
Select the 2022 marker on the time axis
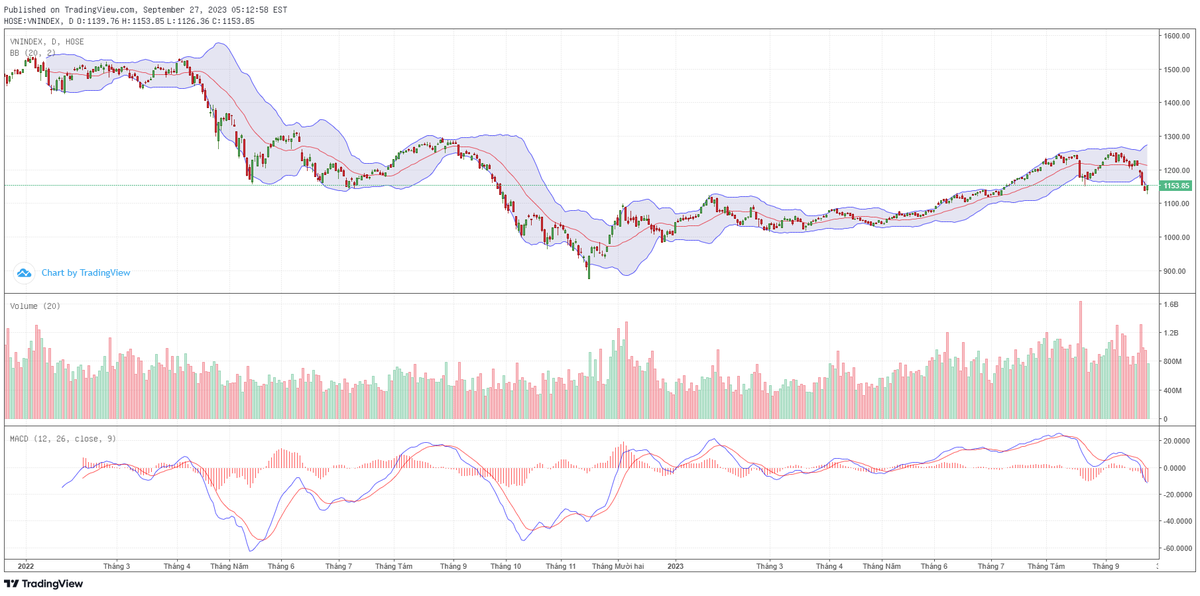28,566
